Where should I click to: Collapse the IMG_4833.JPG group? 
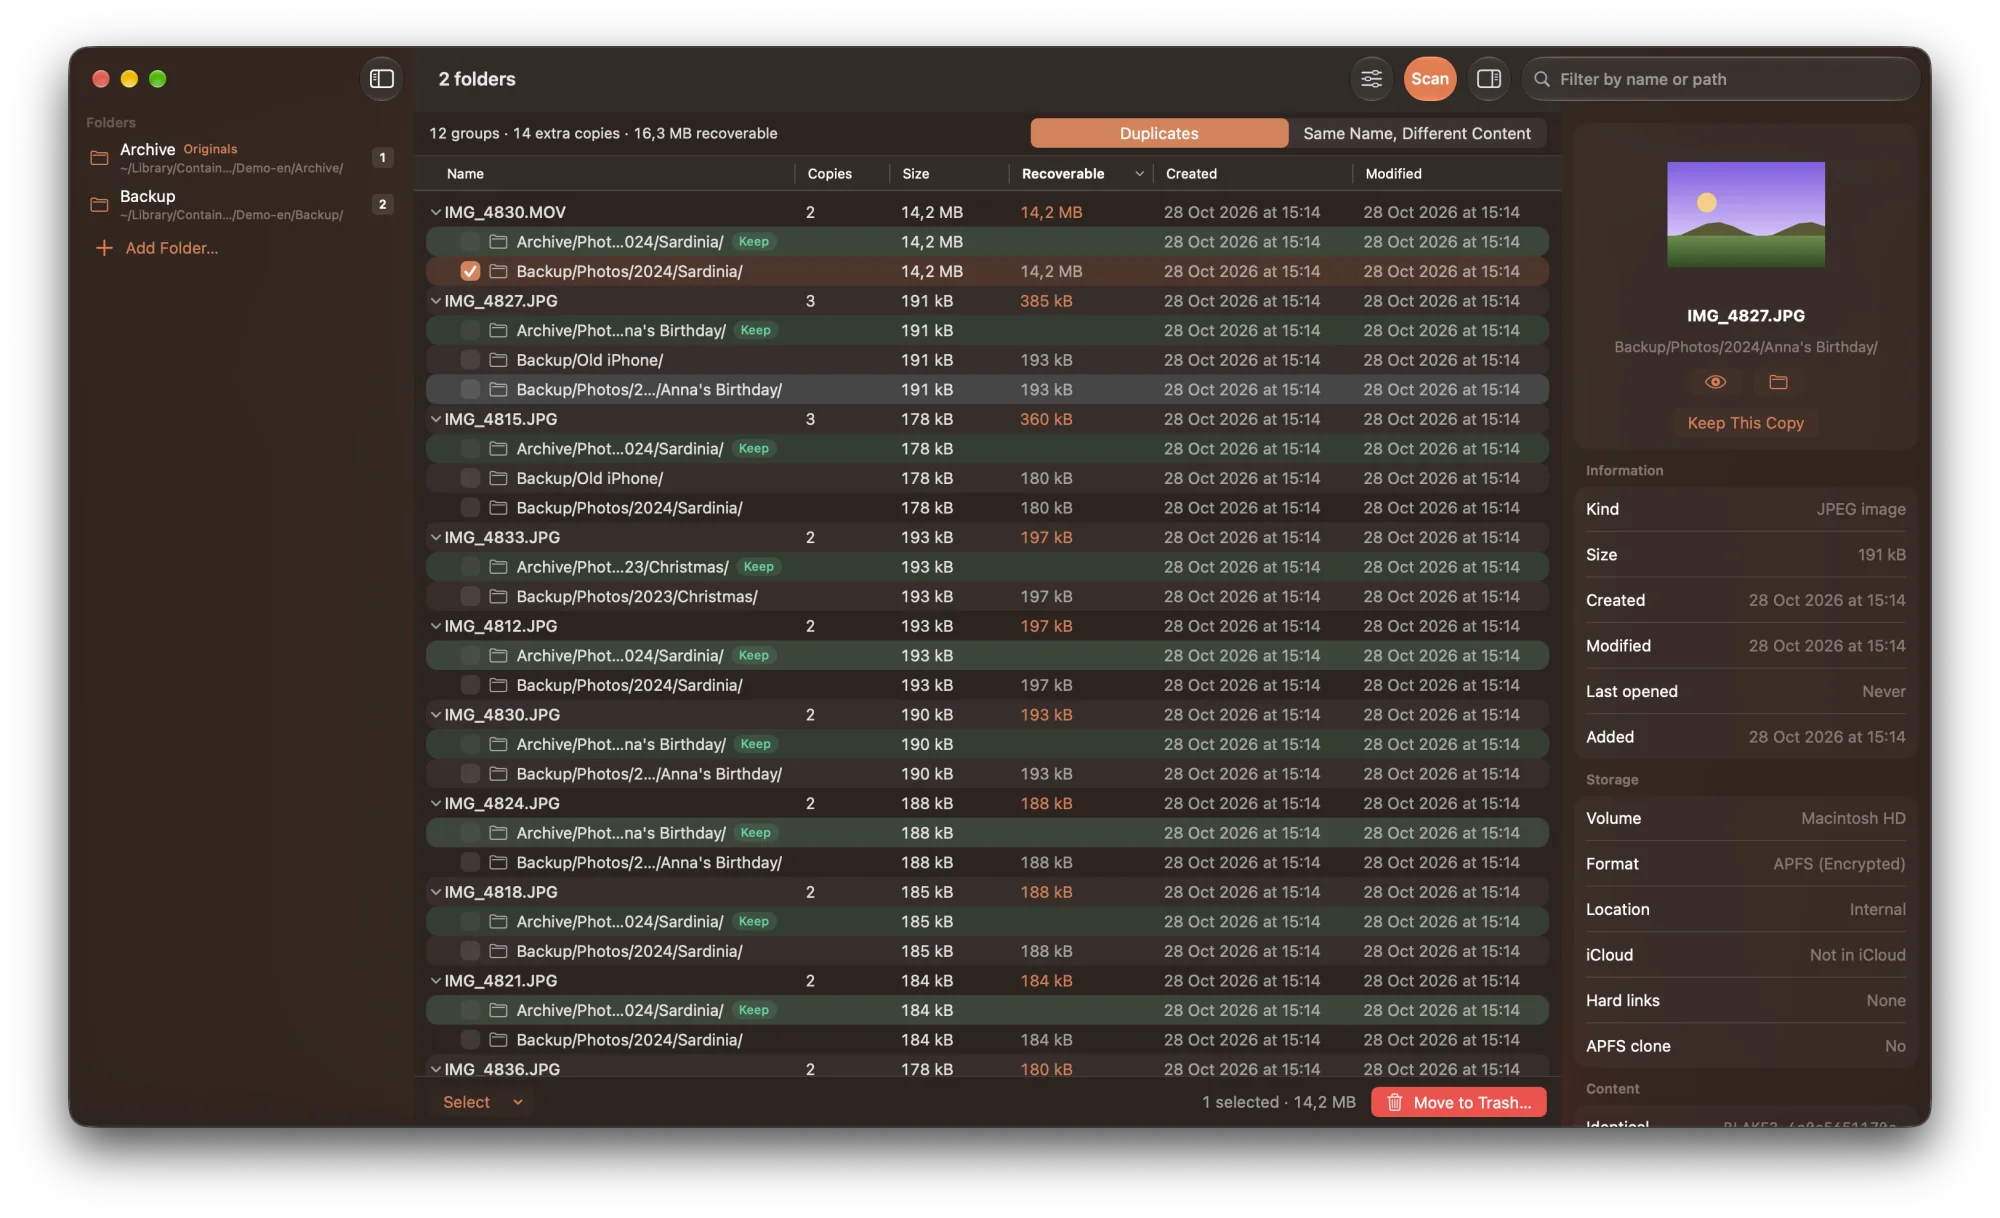[435, 537]
